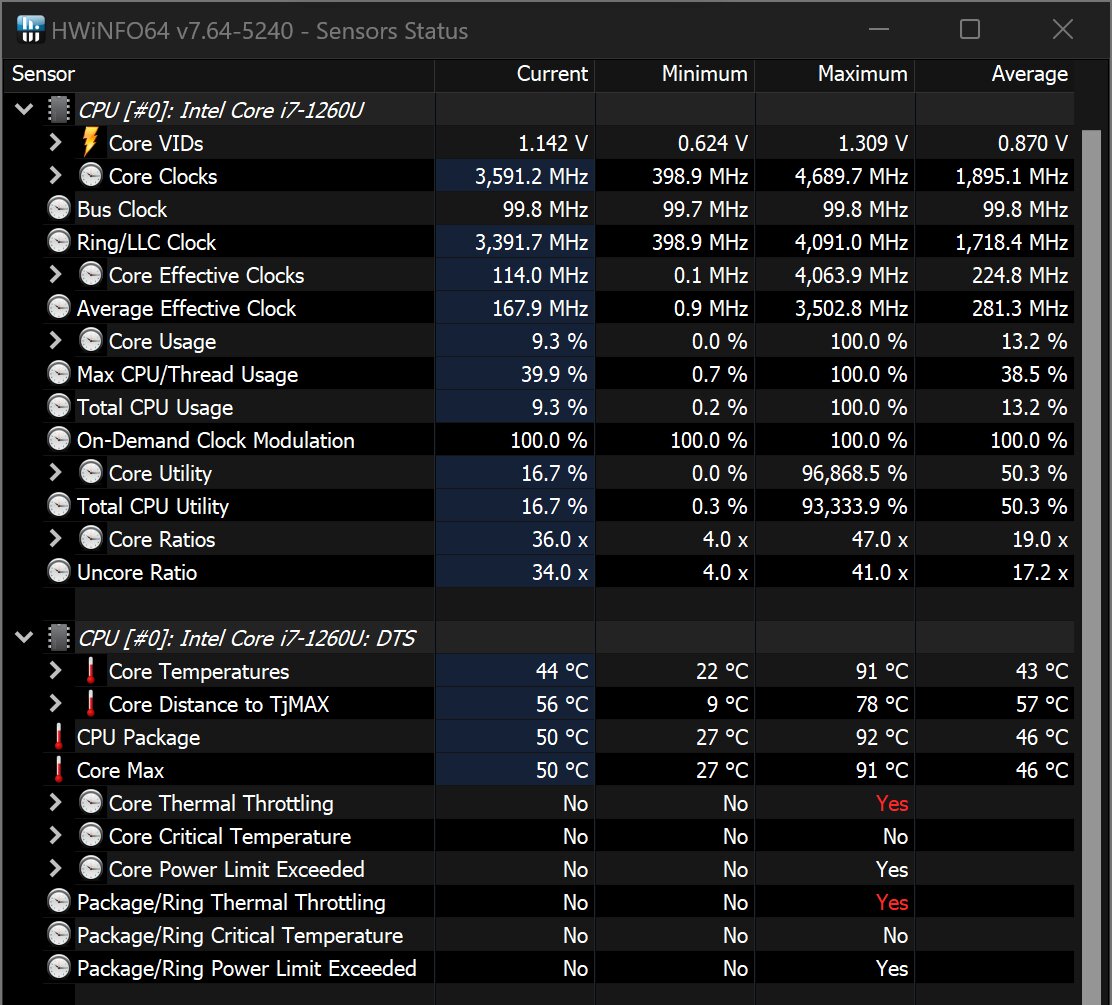Maximize the Sensors Status window
This screenshot has width=1112, height=1005.
pos(969,30)
